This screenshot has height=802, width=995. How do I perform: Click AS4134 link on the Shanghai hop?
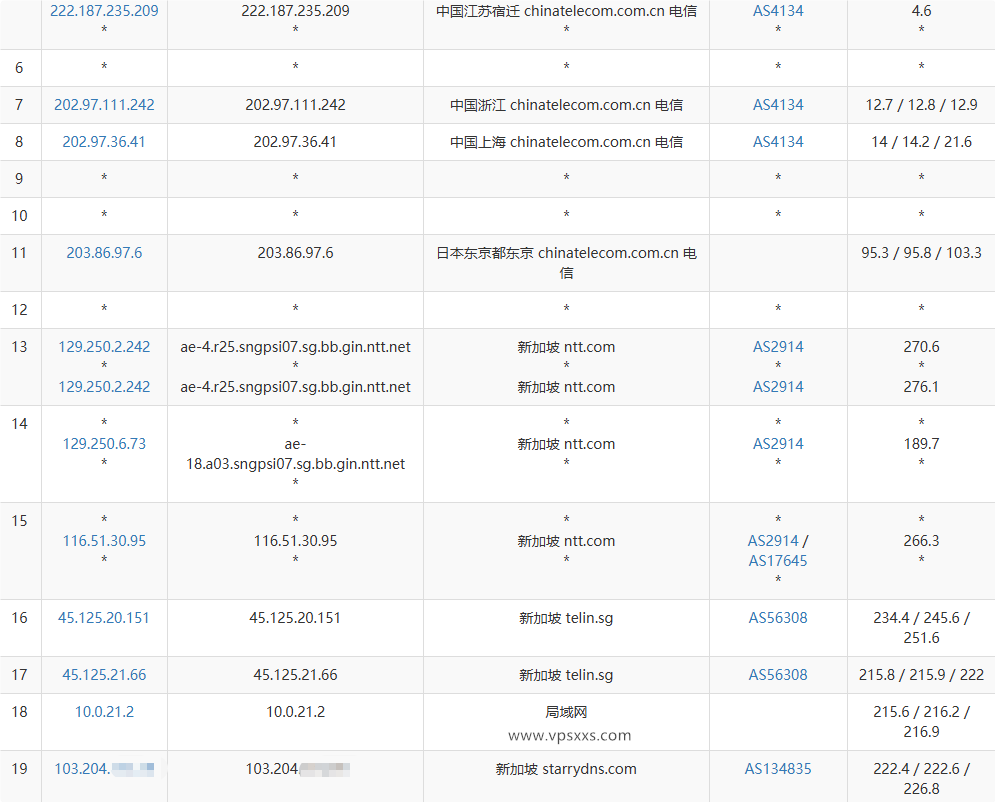pos(778,141)
